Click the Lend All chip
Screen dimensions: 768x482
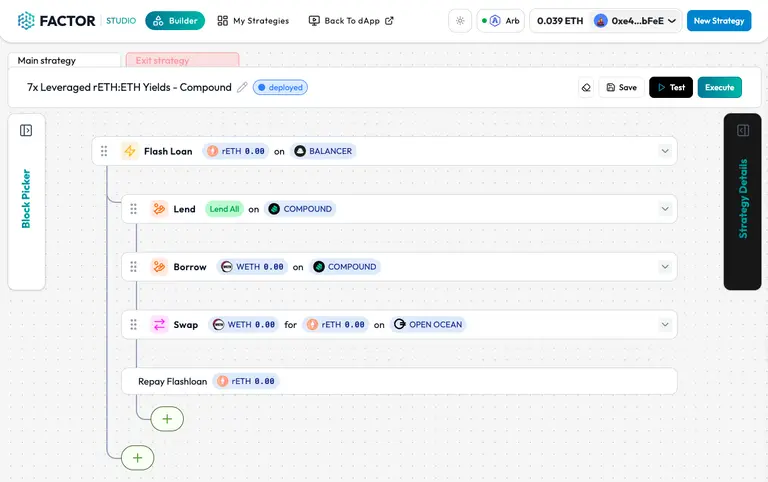click(224, 209)
